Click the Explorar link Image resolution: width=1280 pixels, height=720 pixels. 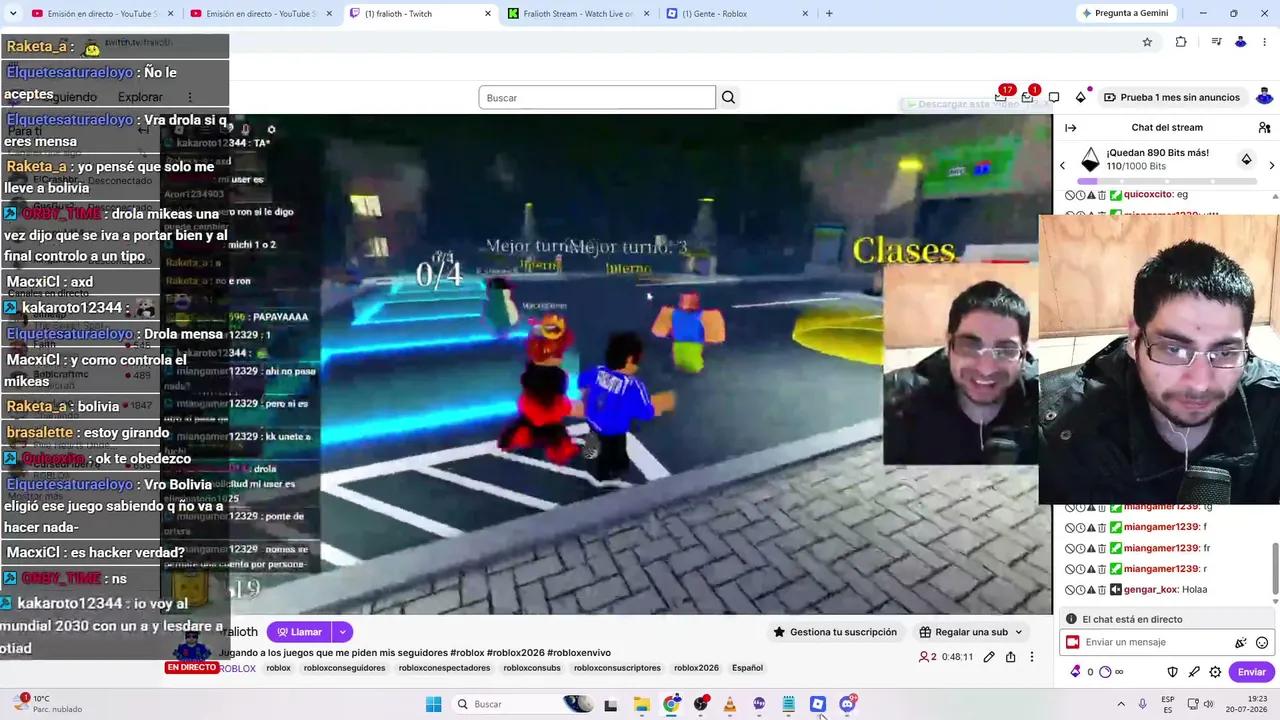tap(140, 97)
